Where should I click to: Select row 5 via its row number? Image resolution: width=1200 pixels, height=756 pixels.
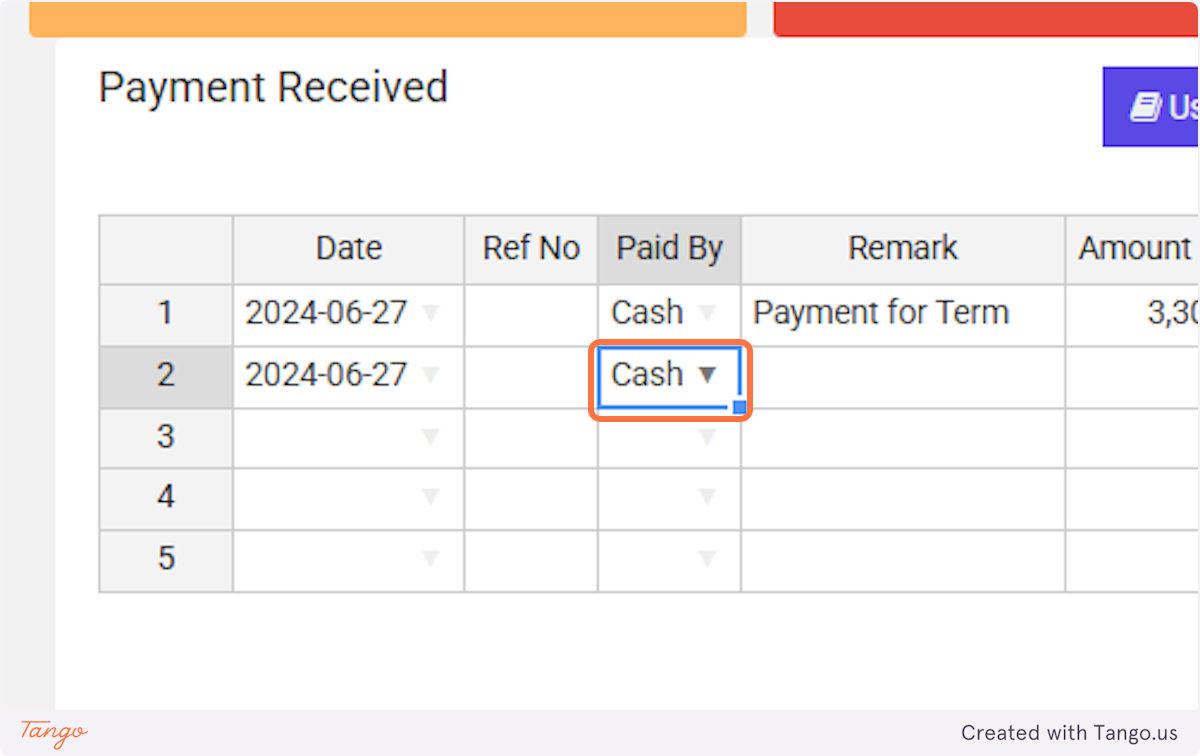166,559
